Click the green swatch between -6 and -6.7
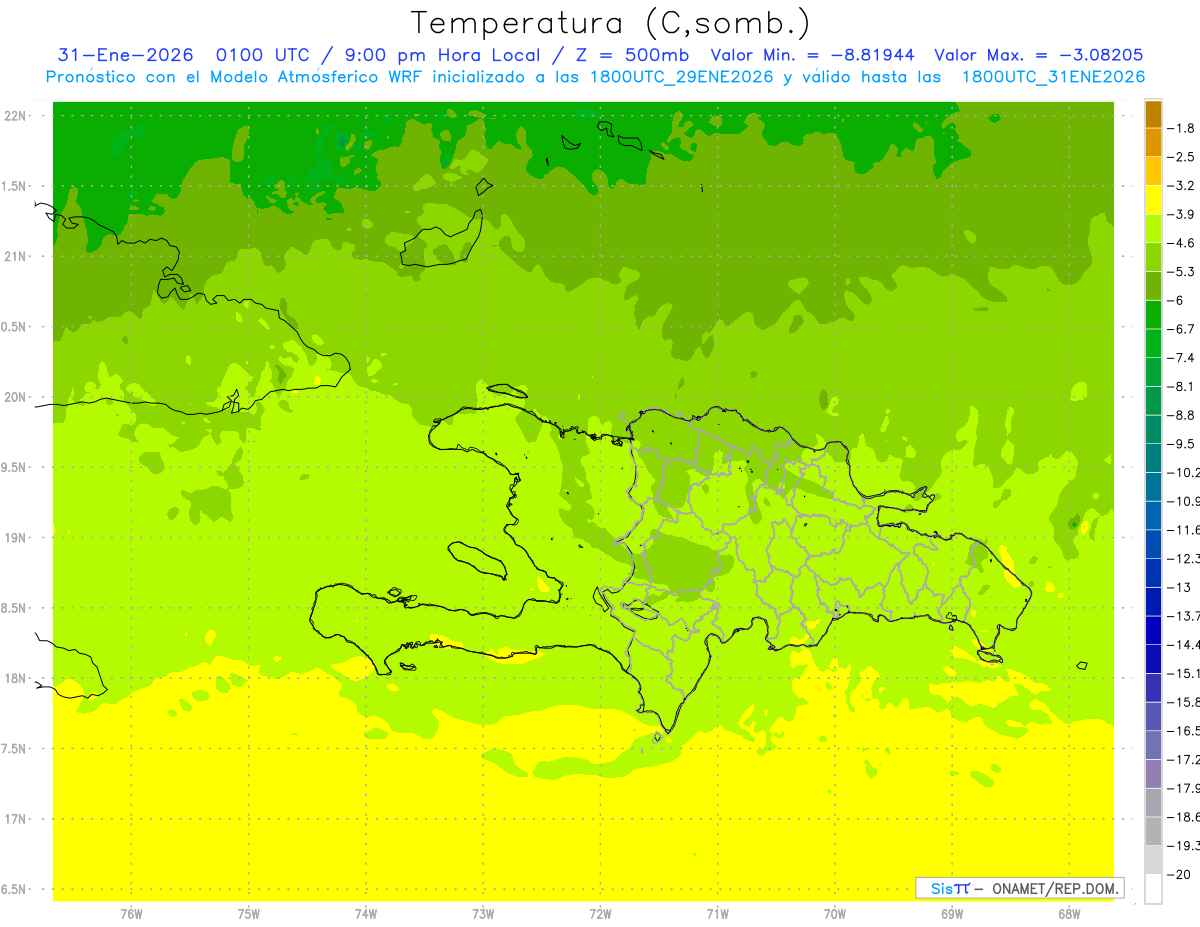 coord(1153,315)
